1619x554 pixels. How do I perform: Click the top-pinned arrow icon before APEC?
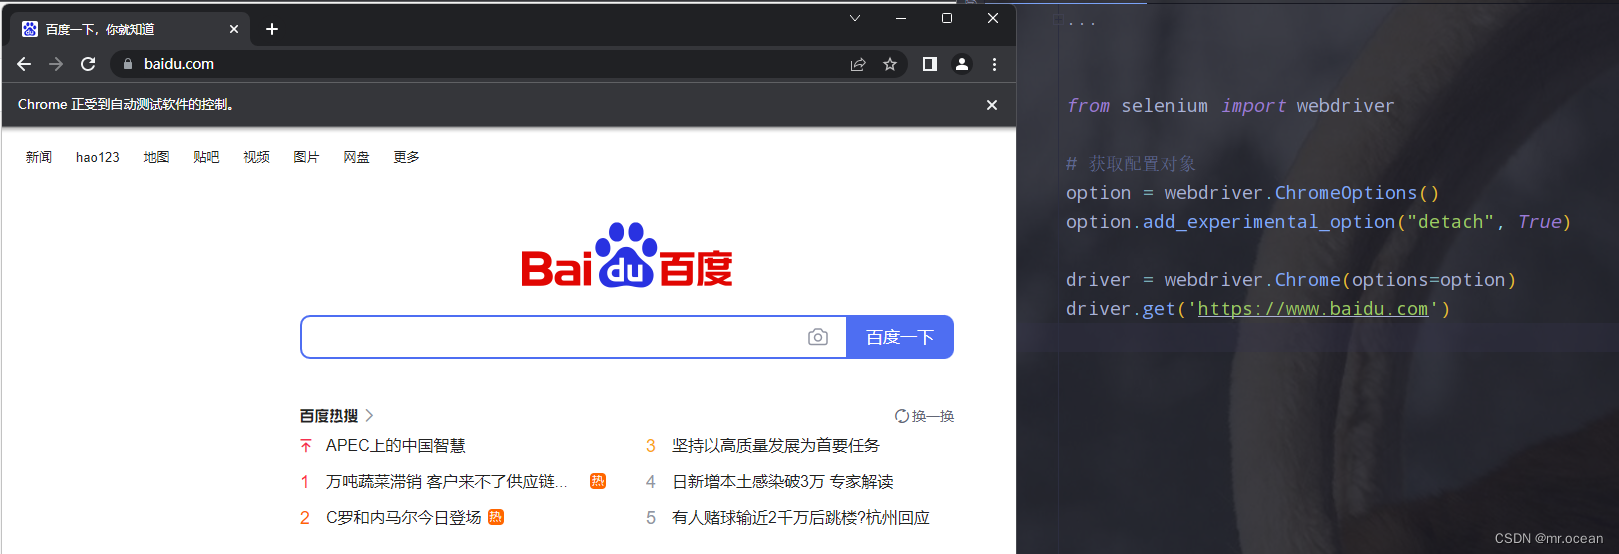point(306,446)
